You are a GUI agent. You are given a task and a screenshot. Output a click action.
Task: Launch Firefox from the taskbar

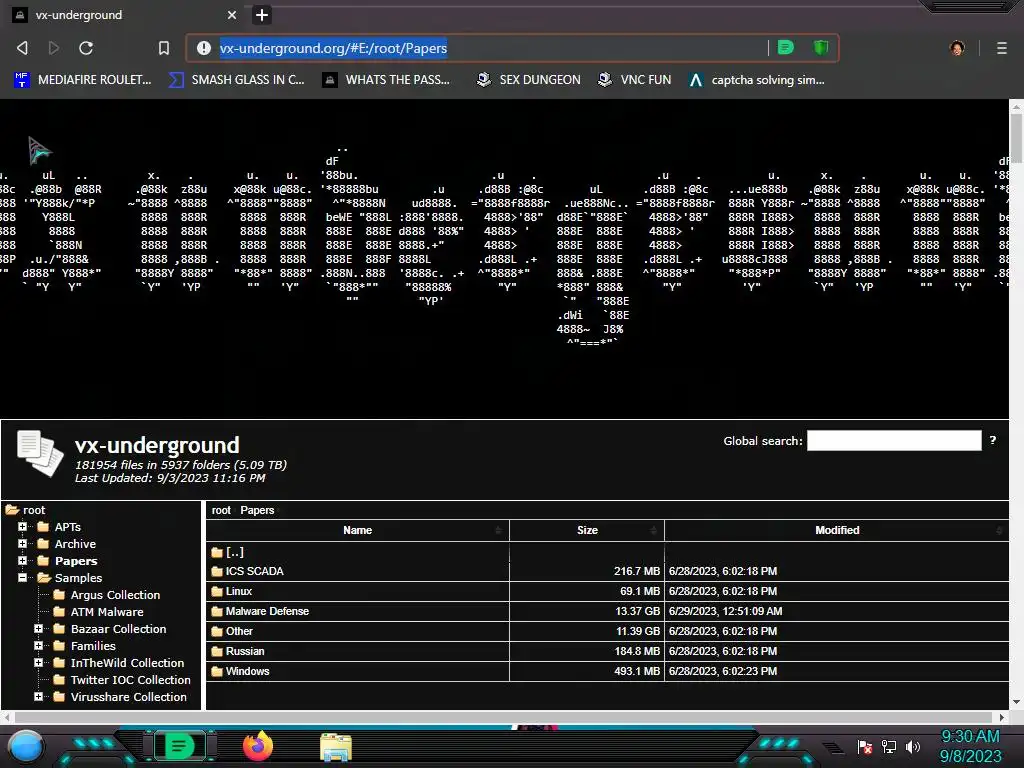258,746
